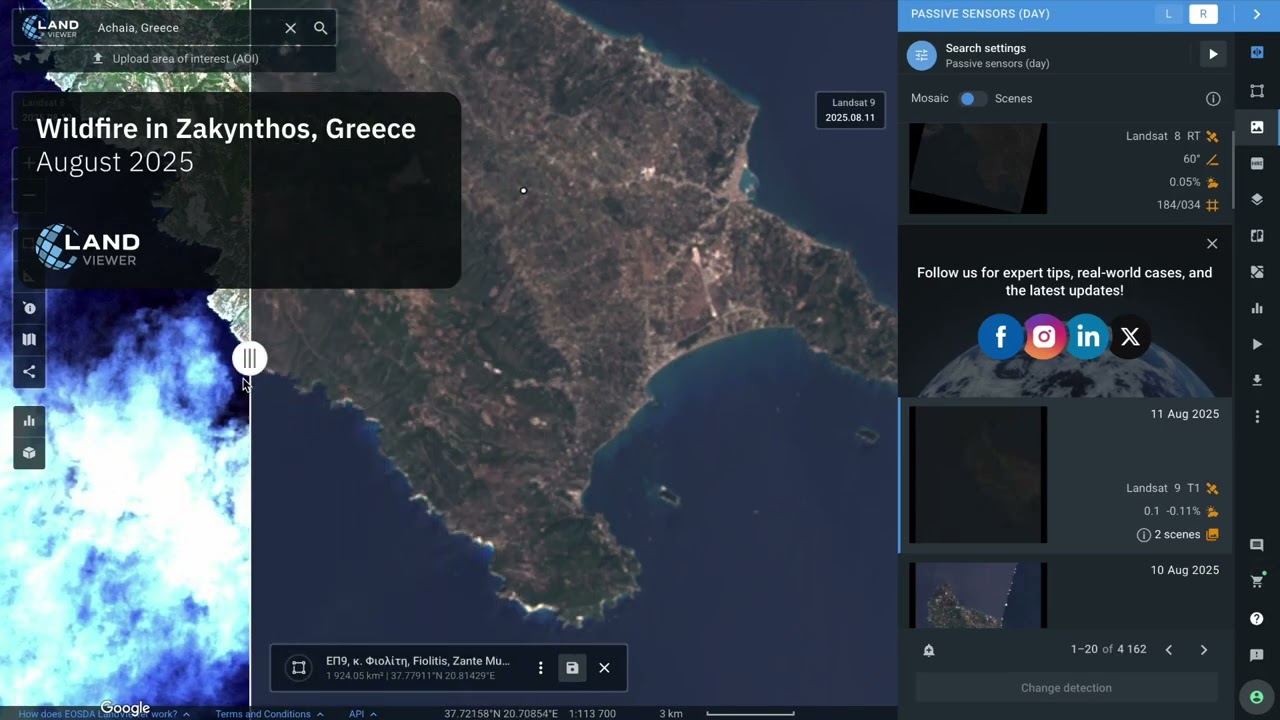Open the help question mark icon
This screenshot has width=1280, height=720.
1257,619
